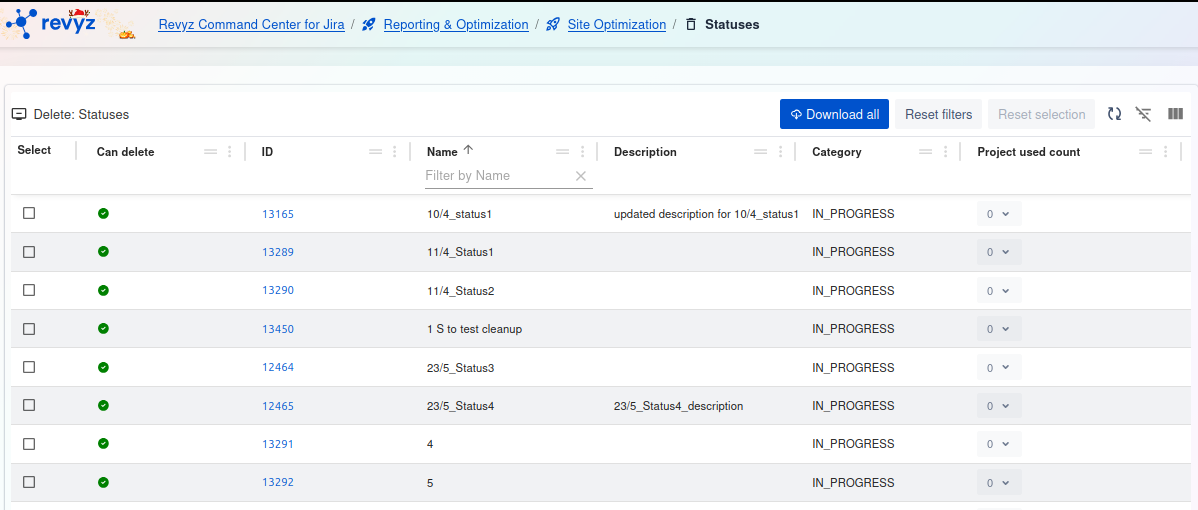Go to Reporting & Optimization breadcrumb
Image resolution: width=1198 pixels, height=510 pixels.
click(x=455, y=24)
